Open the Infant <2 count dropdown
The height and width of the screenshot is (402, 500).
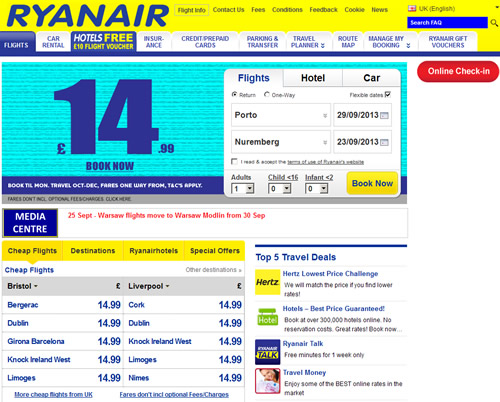coord(316,189)
